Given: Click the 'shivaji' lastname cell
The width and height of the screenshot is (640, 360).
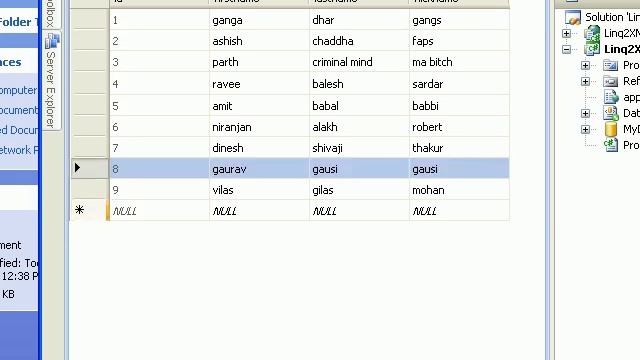Looking at the screenshot, I should tap(359, 148).
